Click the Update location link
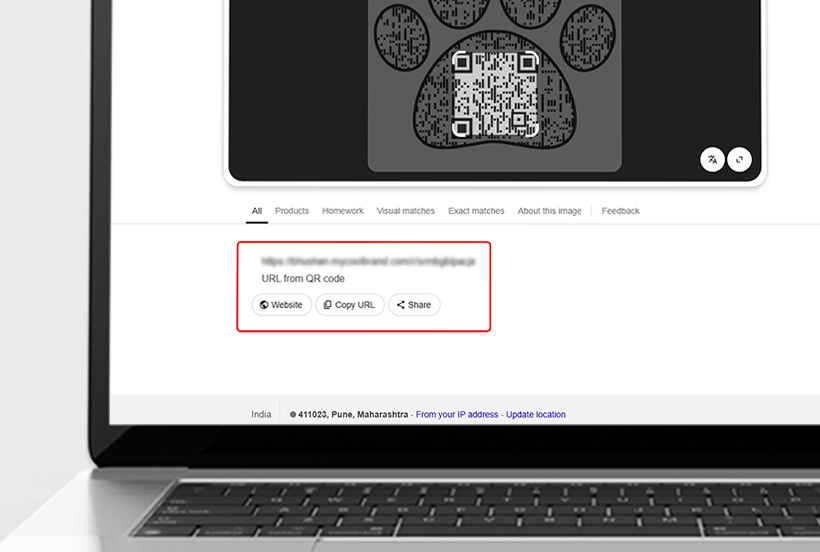This screenshot has width=820, height=552. pyautogui.click(x=536, y=414)
